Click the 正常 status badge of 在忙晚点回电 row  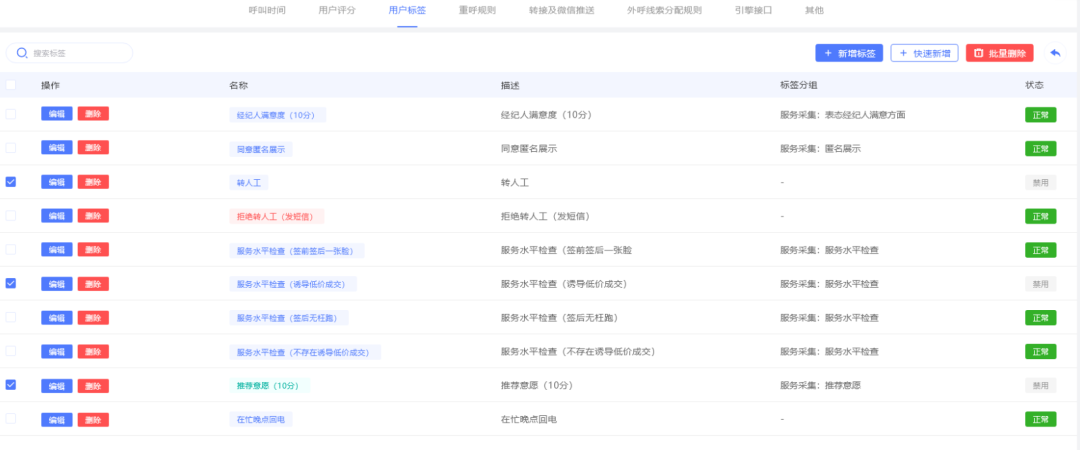(x=1041, y=419)
